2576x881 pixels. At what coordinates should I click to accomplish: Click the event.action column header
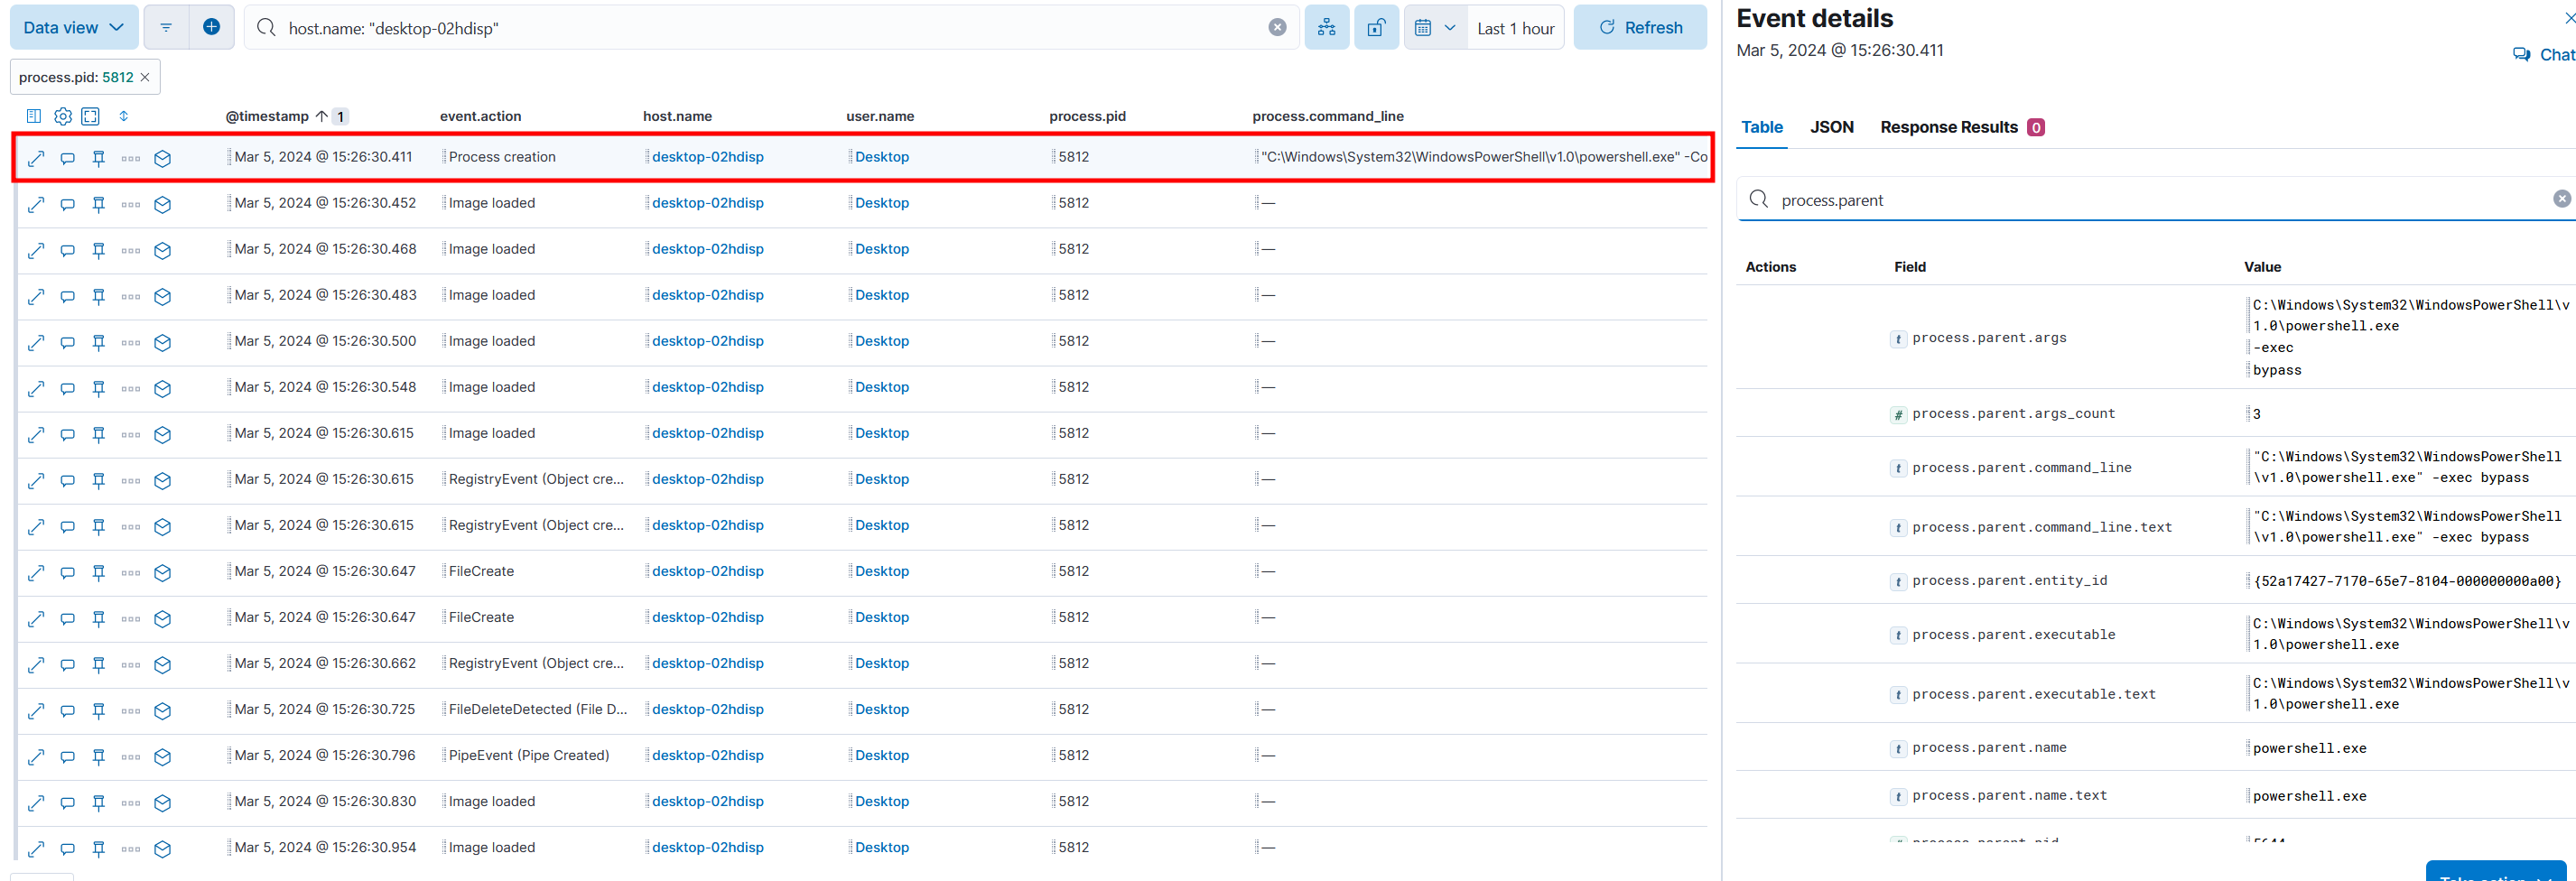(481, 116)
